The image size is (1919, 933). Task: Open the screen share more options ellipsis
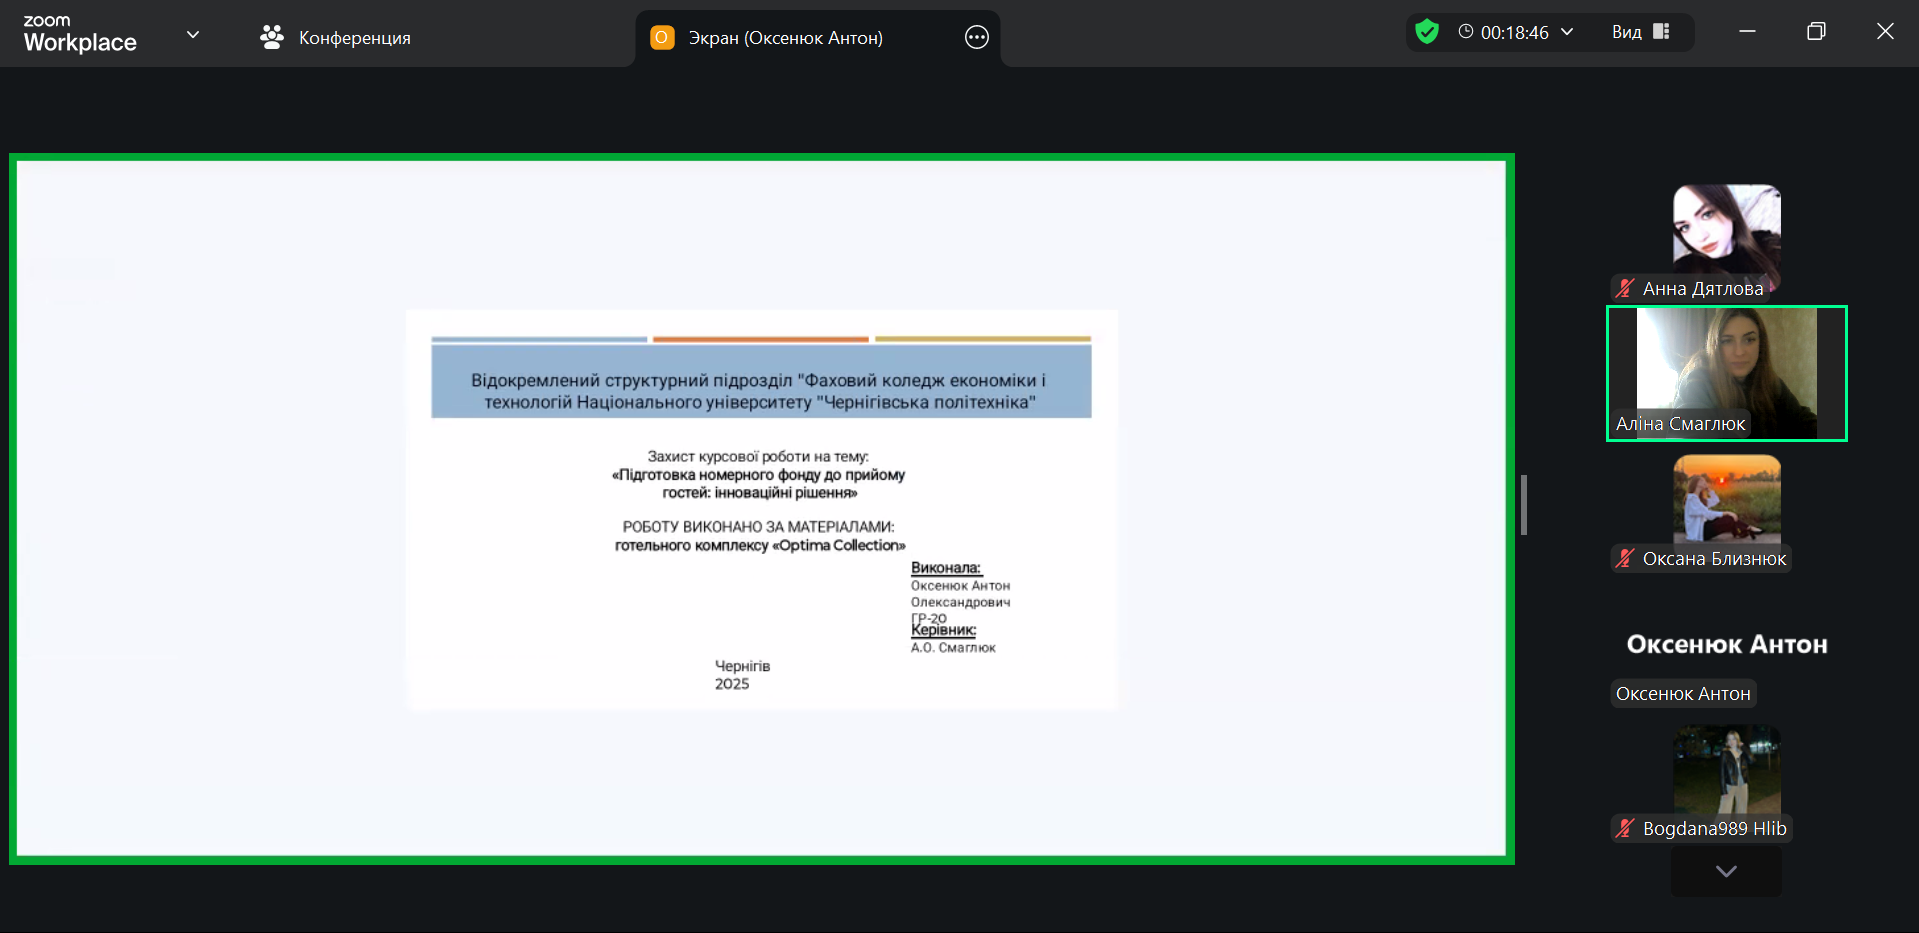click(x=976, y=38)
